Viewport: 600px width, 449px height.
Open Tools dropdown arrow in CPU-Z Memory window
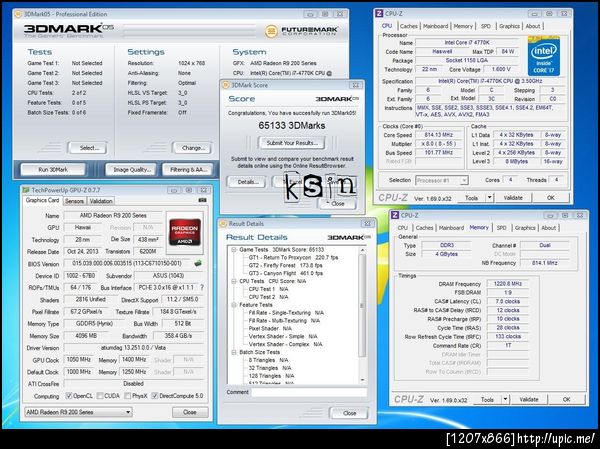pos(505,400)
